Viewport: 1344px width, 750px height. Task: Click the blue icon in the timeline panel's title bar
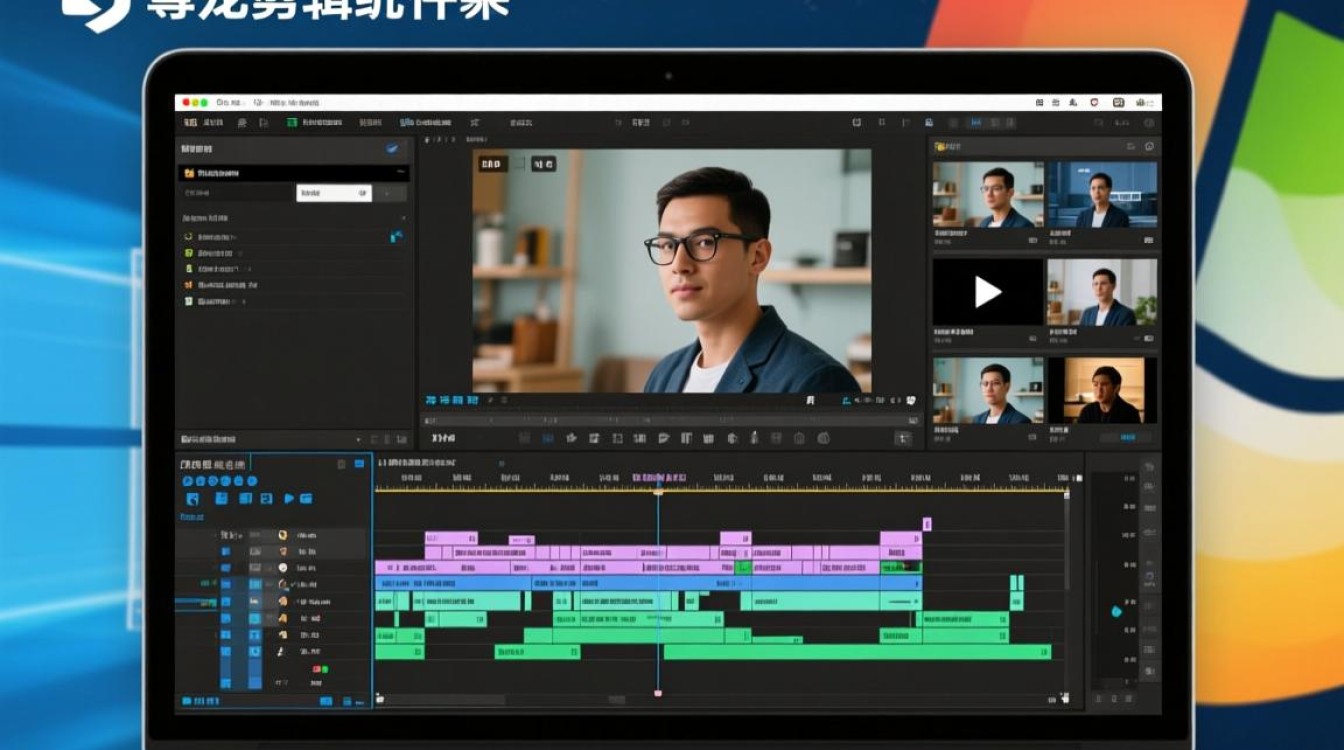(x=359, y=464)
